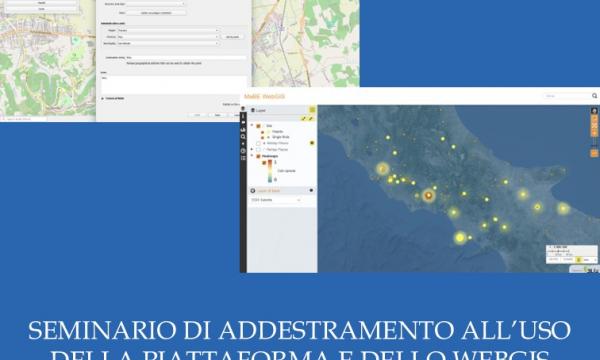Focus the single-line text field in the dialog
This screenshot has height=360, width=600.
pos(186,57)
